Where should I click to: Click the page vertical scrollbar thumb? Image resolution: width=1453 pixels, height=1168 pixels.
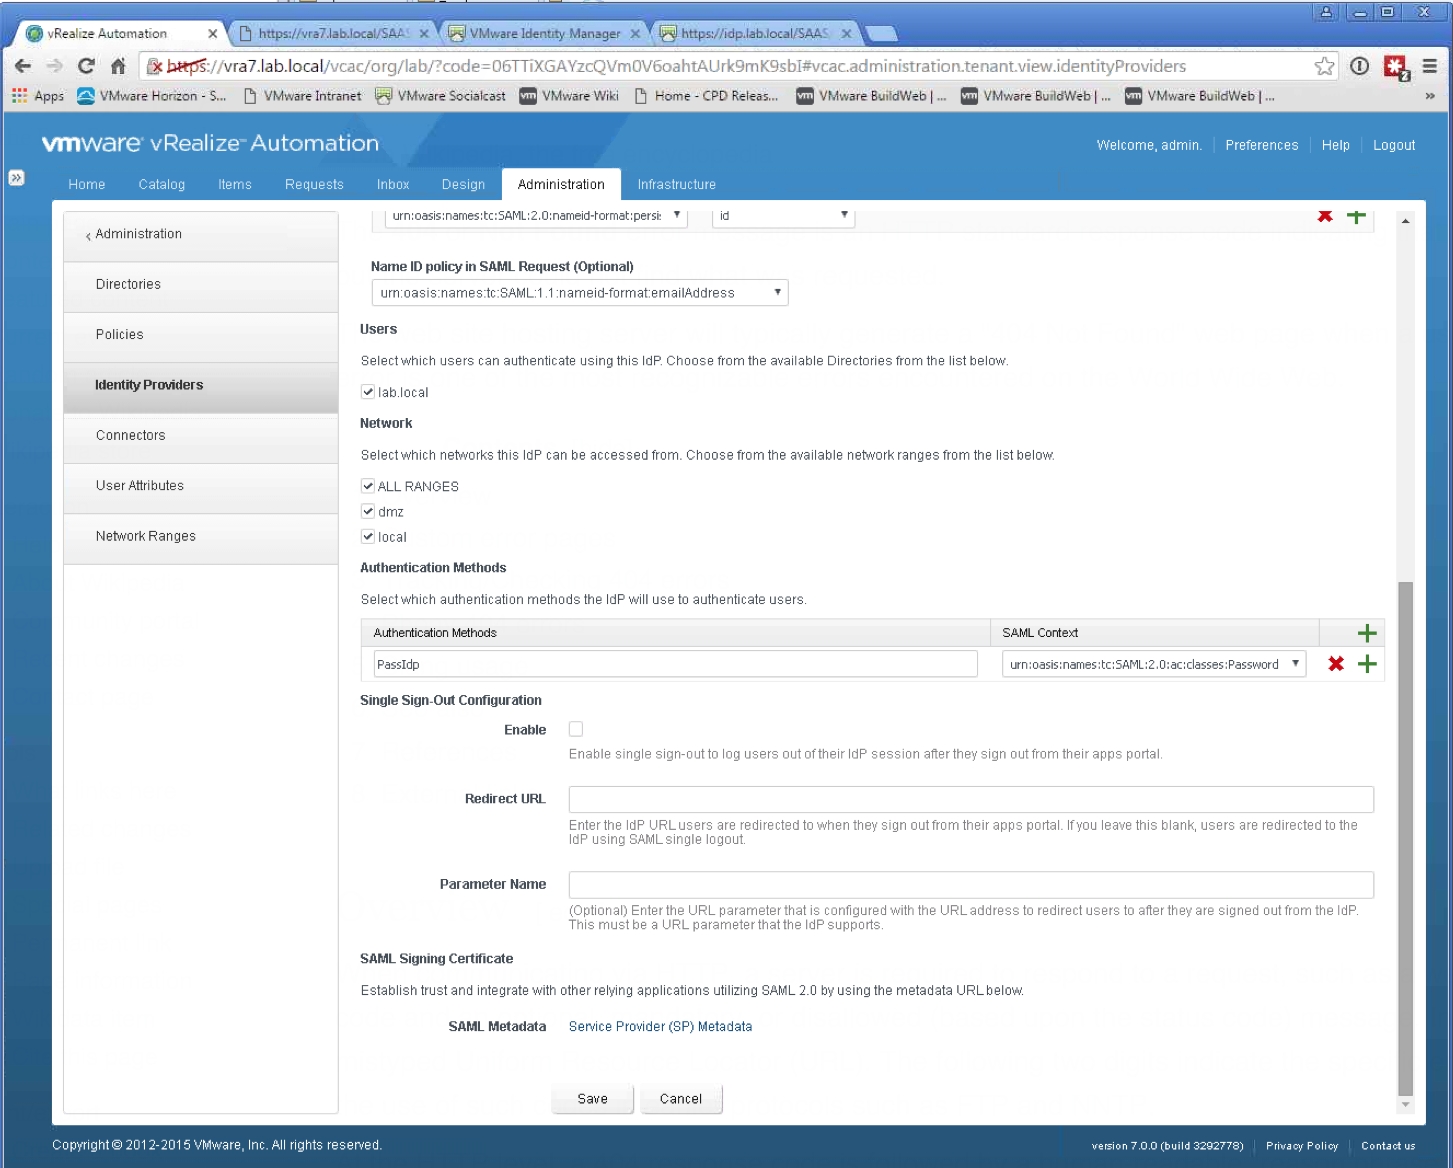[x=1406, y=838]
